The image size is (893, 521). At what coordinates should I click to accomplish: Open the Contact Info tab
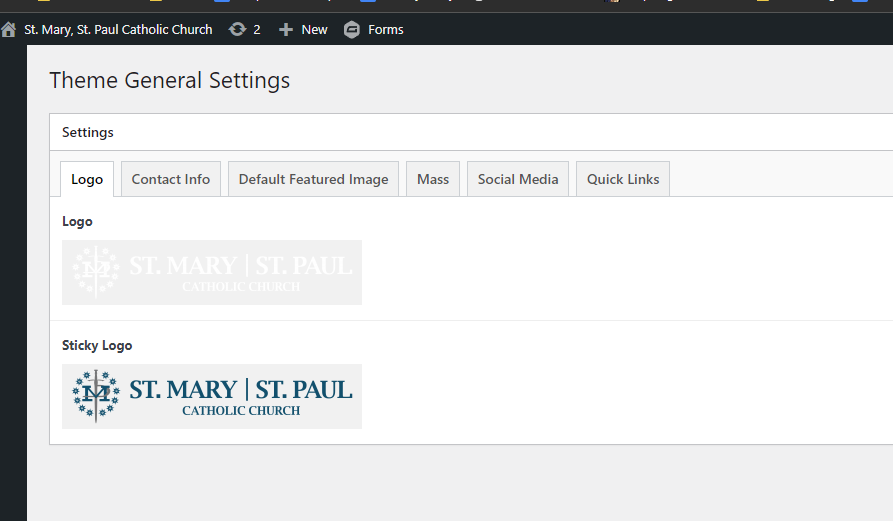point(171,179)
